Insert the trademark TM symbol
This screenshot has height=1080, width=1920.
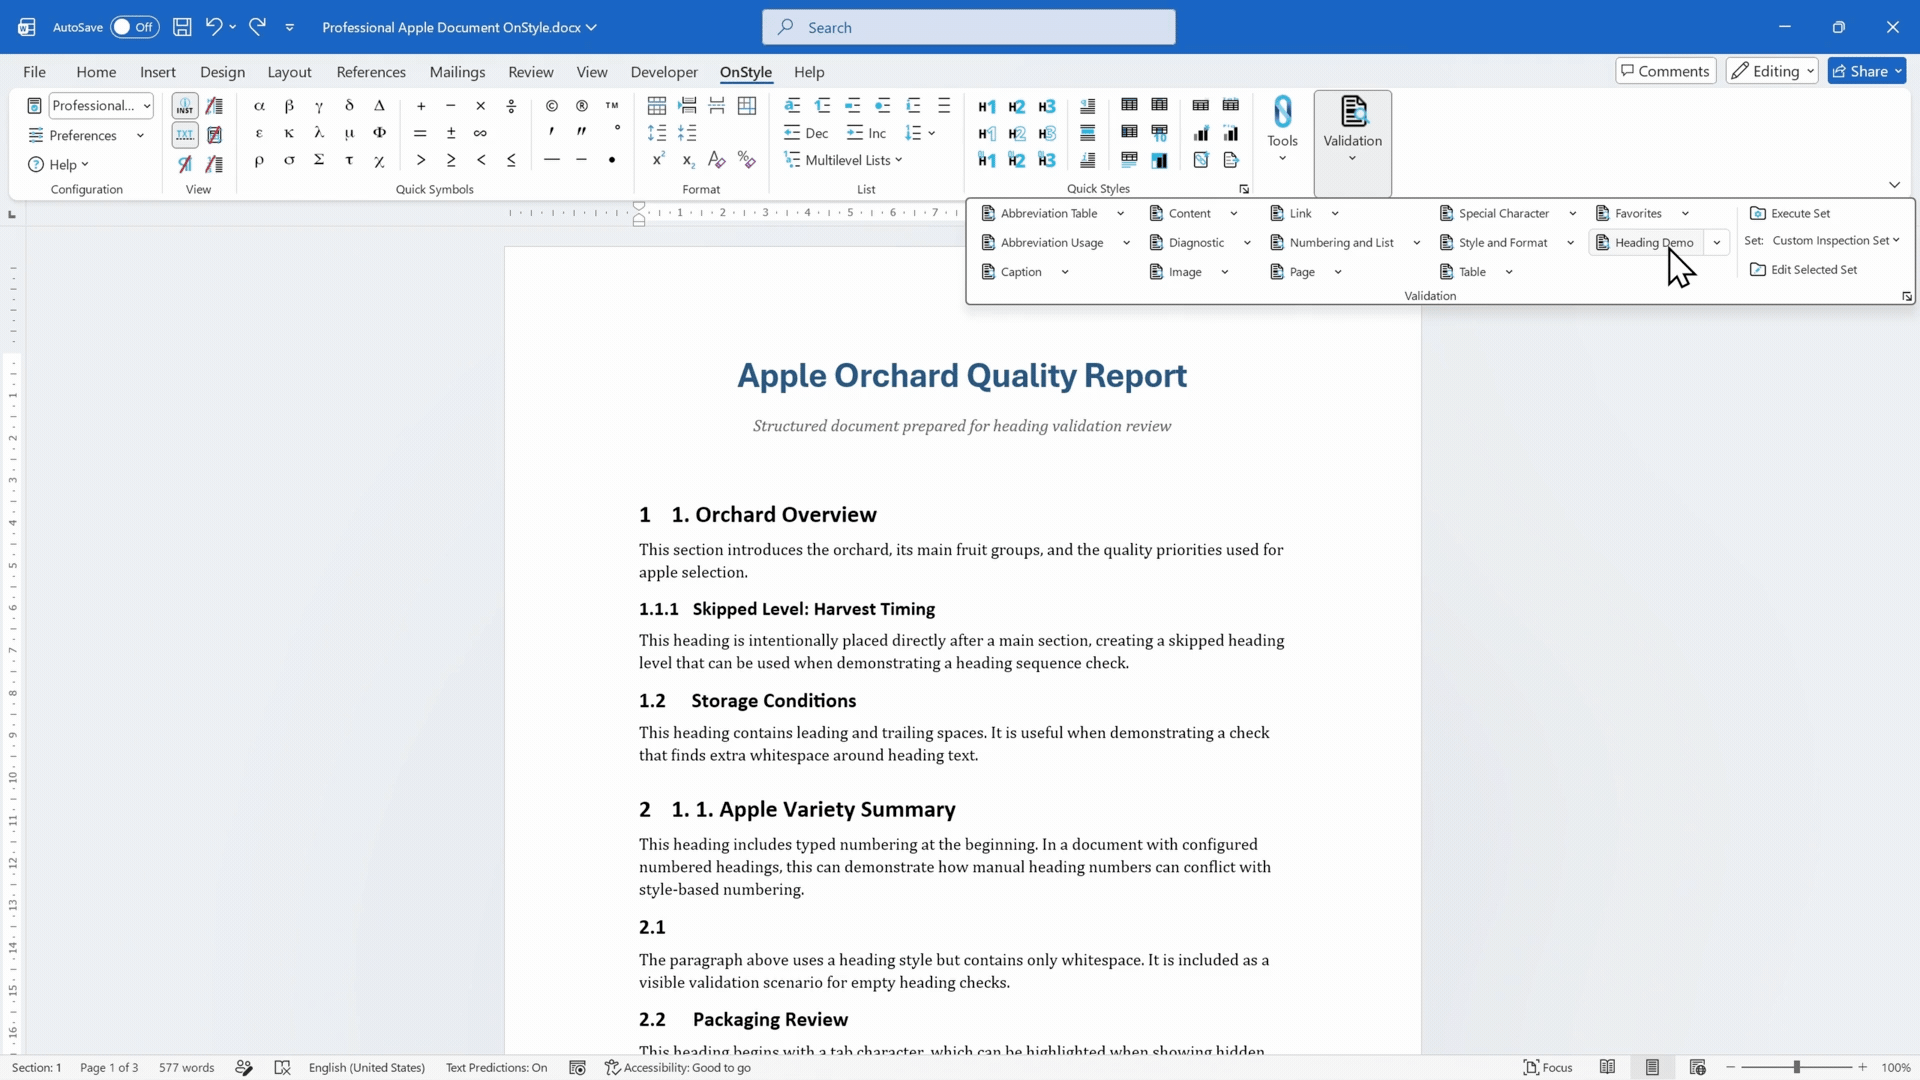(612, 105)
